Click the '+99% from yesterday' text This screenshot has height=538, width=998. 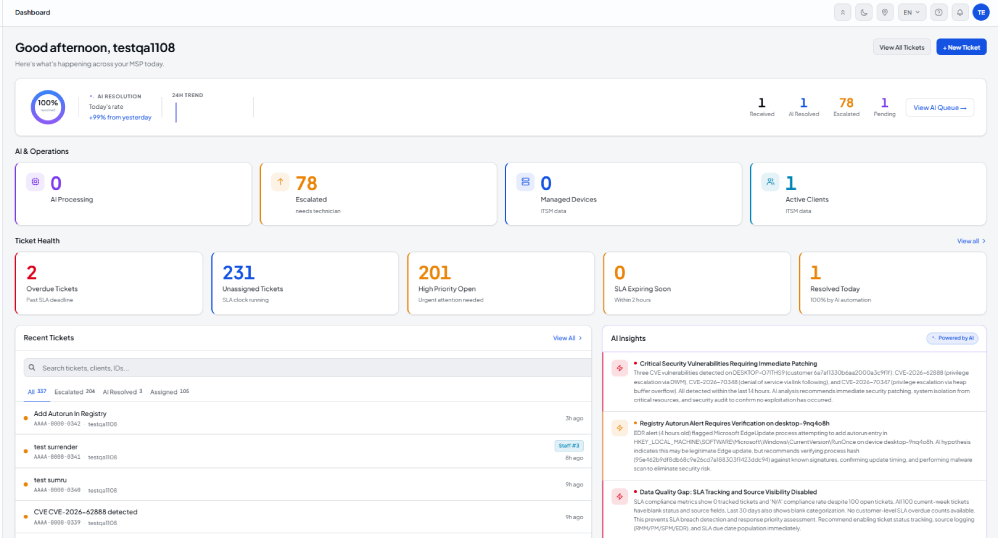120,117
